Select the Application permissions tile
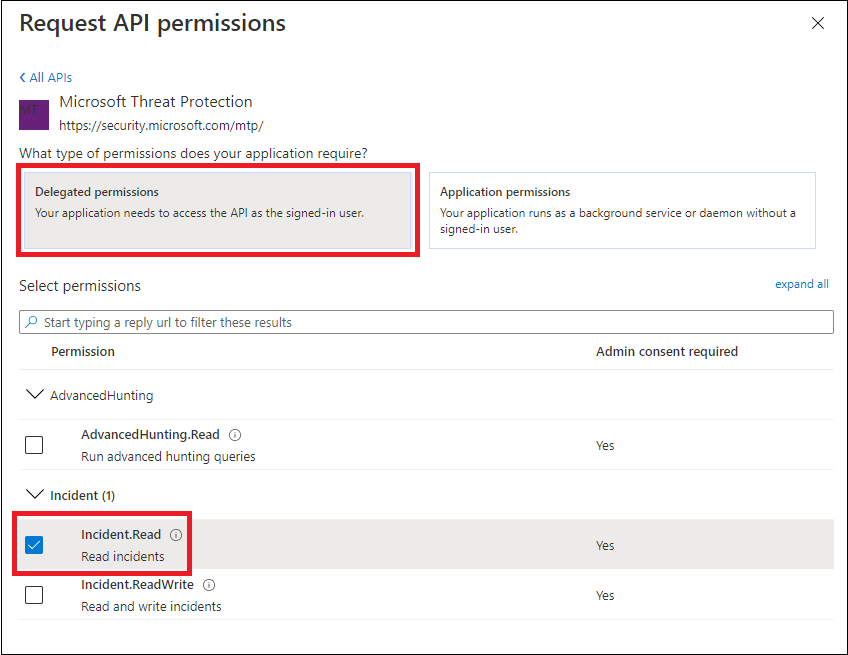The width and height of the screenshot is (848, 655). pos(622,210)
